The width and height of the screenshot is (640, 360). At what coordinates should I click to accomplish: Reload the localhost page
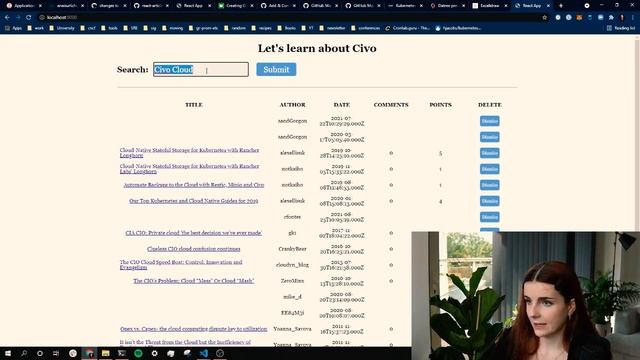(x=29, y=18)
